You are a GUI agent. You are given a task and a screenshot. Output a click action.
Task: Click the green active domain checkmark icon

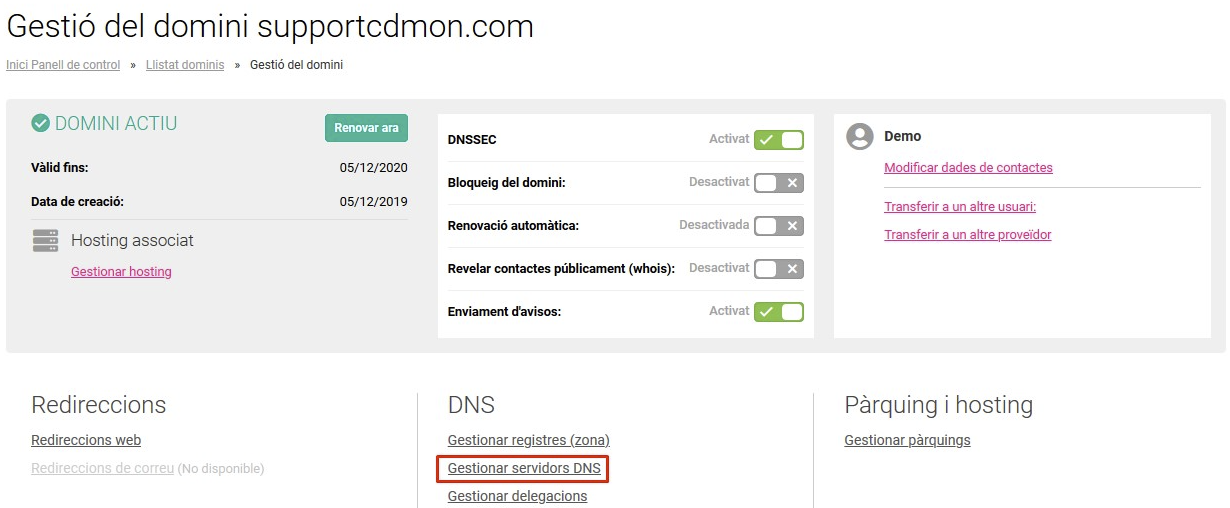pos(41,123)
